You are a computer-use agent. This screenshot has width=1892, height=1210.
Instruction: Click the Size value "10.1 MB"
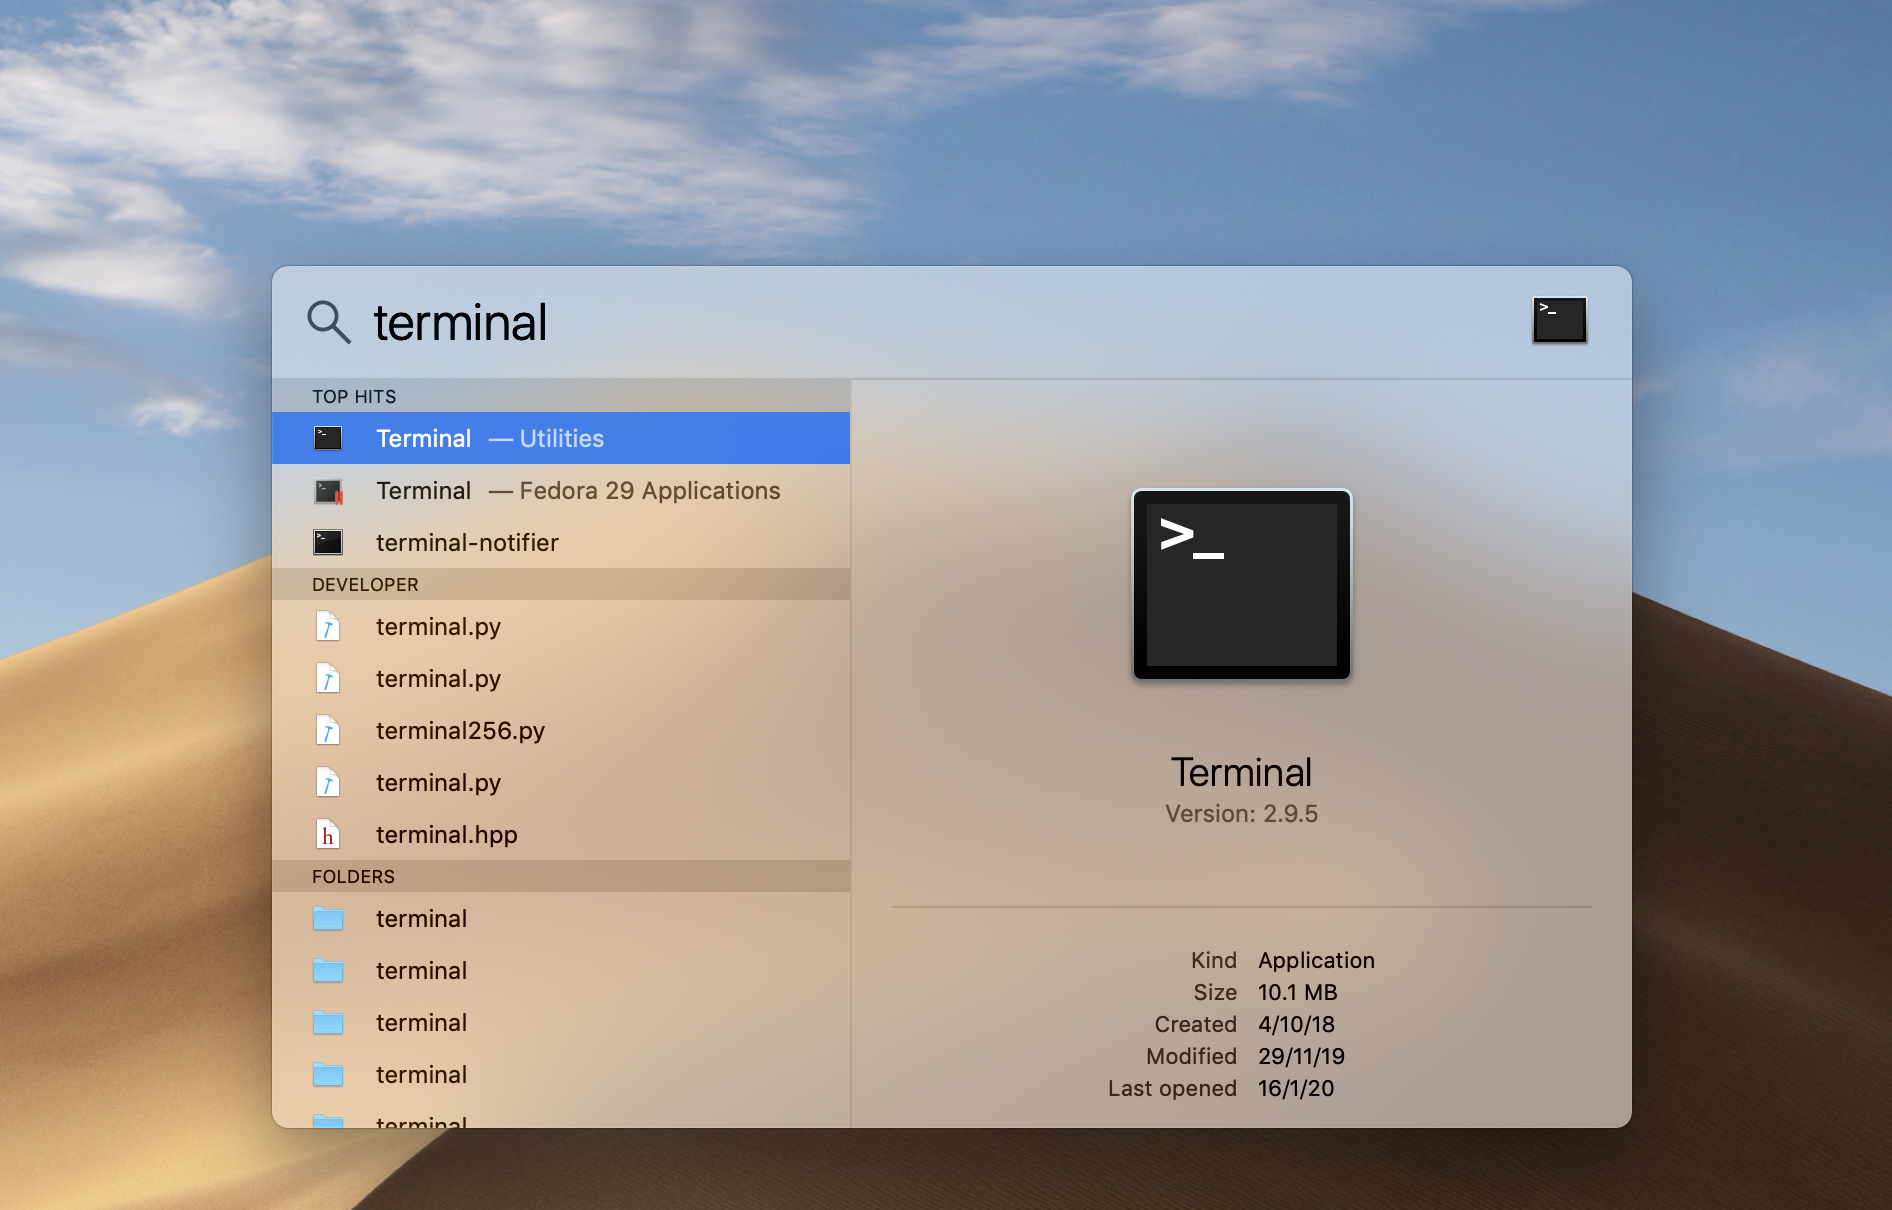coord(1297,992)
